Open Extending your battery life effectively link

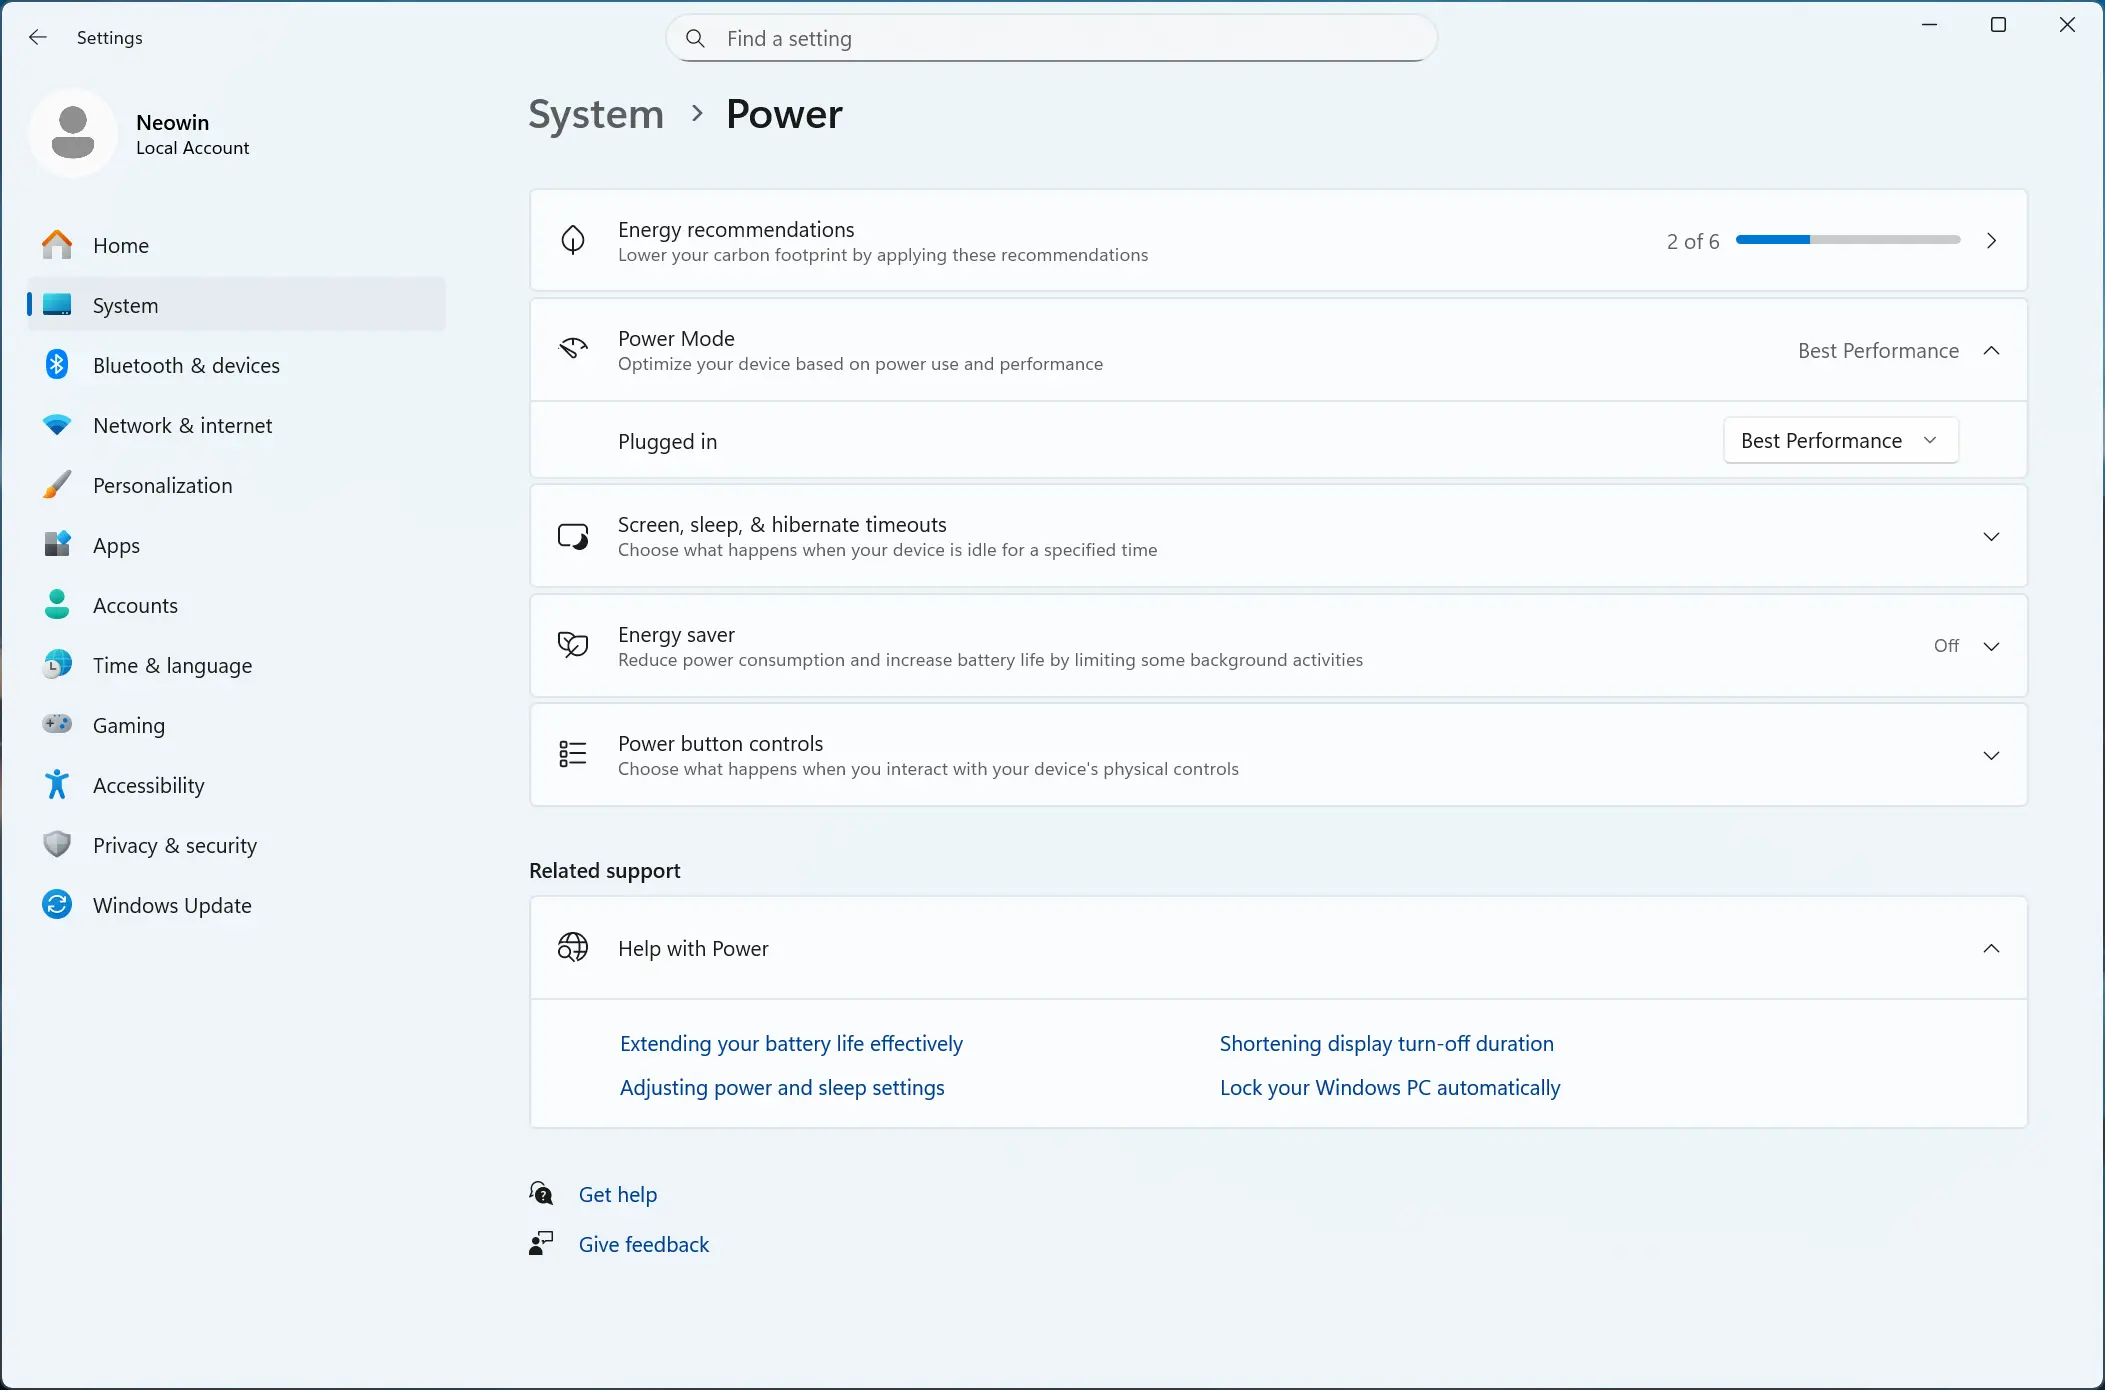[x=791, y=1044]
